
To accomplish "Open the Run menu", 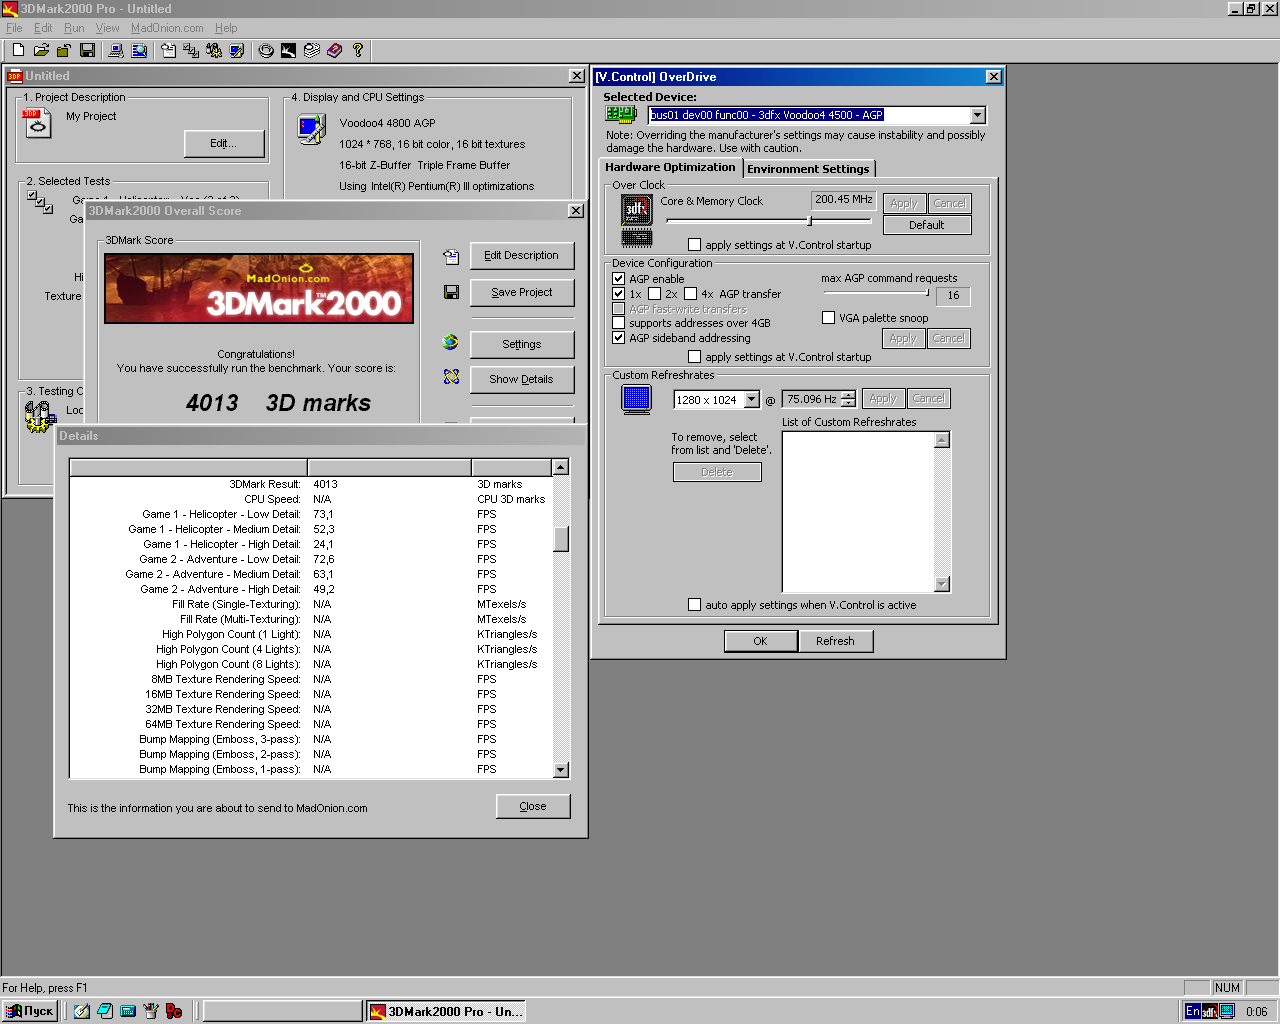I will click(x=74, y=28).
